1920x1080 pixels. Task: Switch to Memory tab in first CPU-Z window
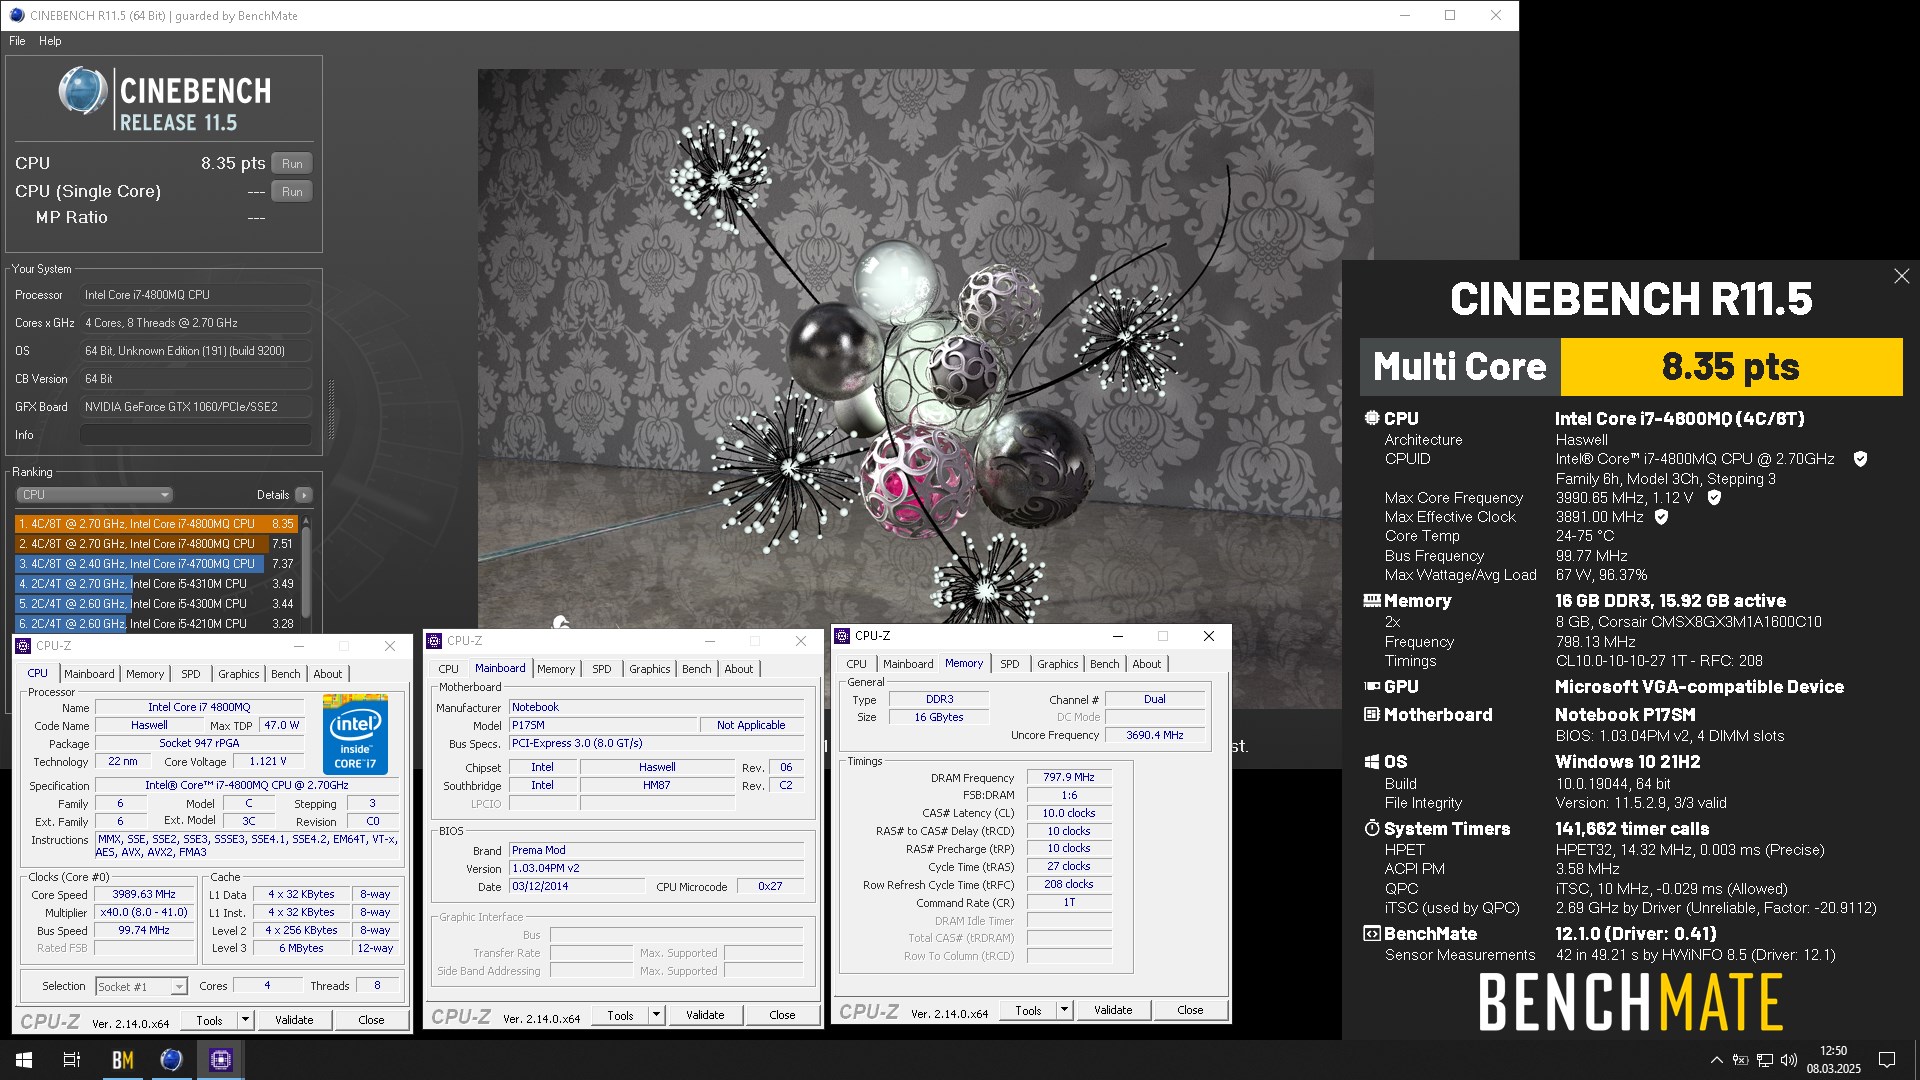[145, 674]
